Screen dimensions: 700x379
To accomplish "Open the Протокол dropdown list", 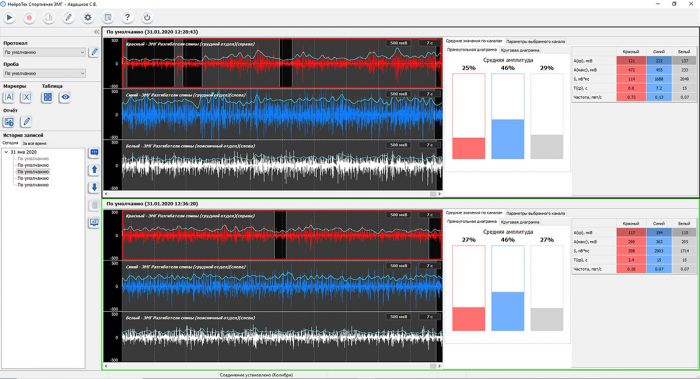I will click(44, 52).
